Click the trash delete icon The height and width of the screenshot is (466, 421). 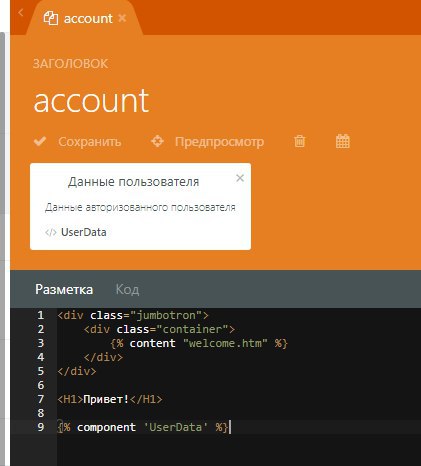[299, 141]
